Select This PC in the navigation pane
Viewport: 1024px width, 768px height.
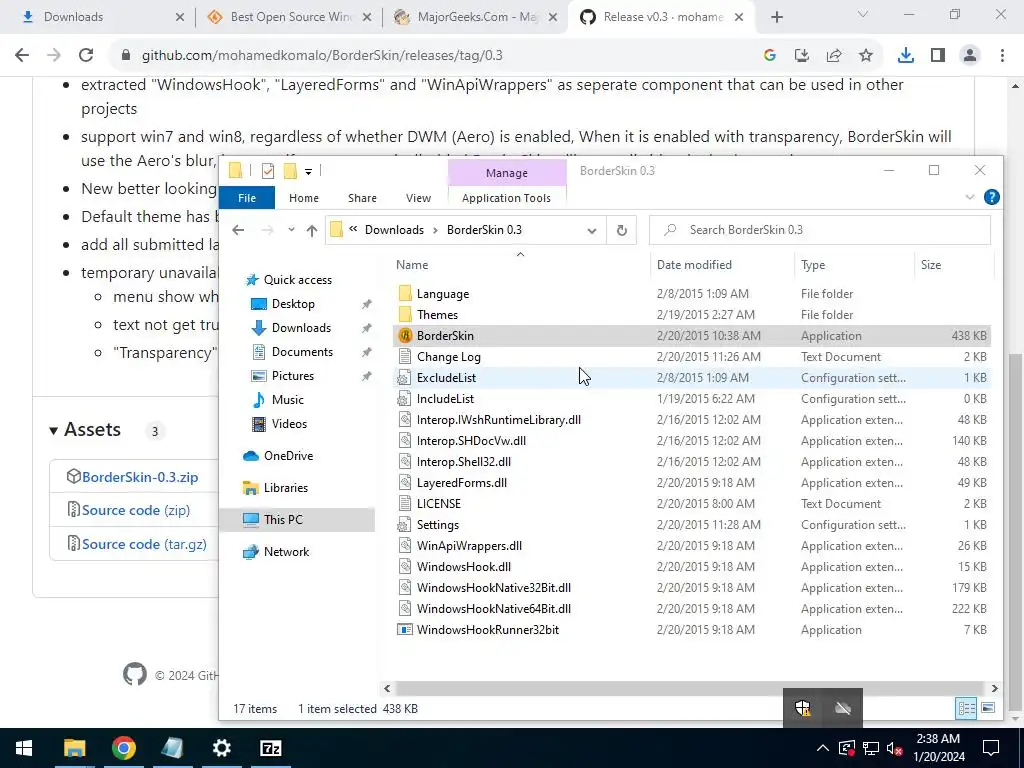(283, 520)
